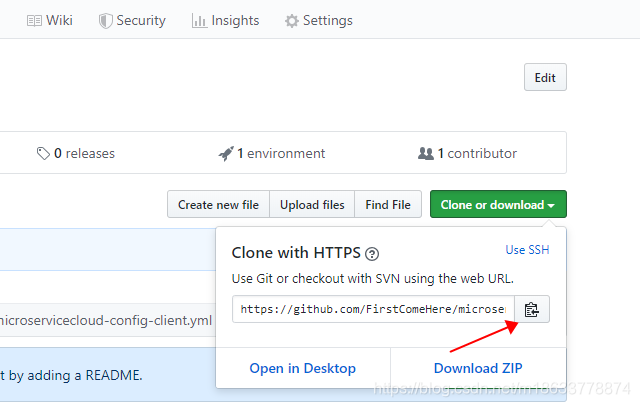Open the Wiki tab
Image resolution: width=640 pixels, height=407 pixels.
tap(50, 20)
